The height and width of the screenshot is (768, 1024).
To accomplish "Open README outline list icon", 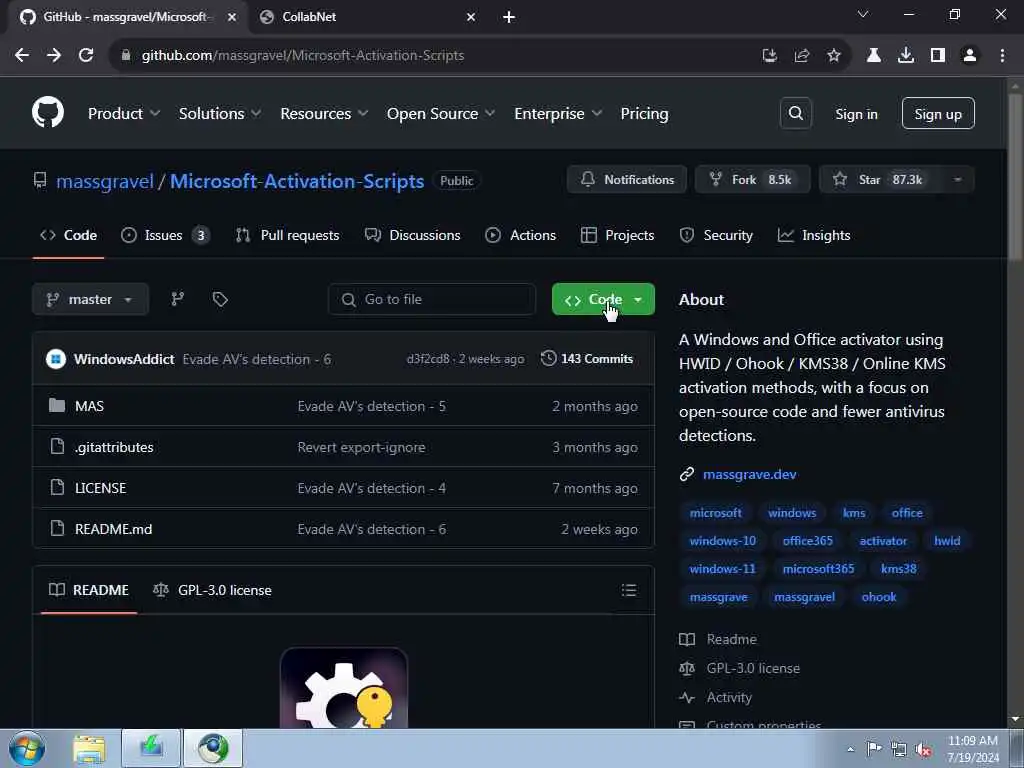I will (629, 590).
